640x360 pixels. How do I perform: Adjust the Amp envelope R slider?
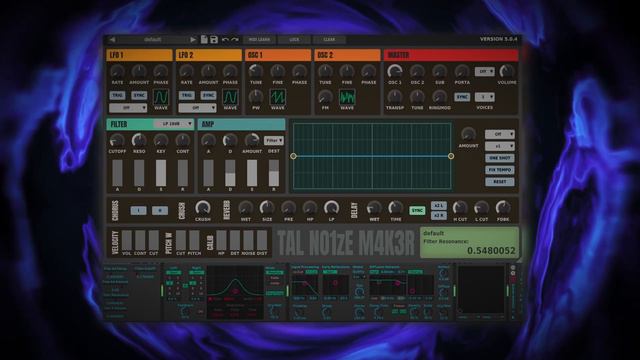coord(274,173)
